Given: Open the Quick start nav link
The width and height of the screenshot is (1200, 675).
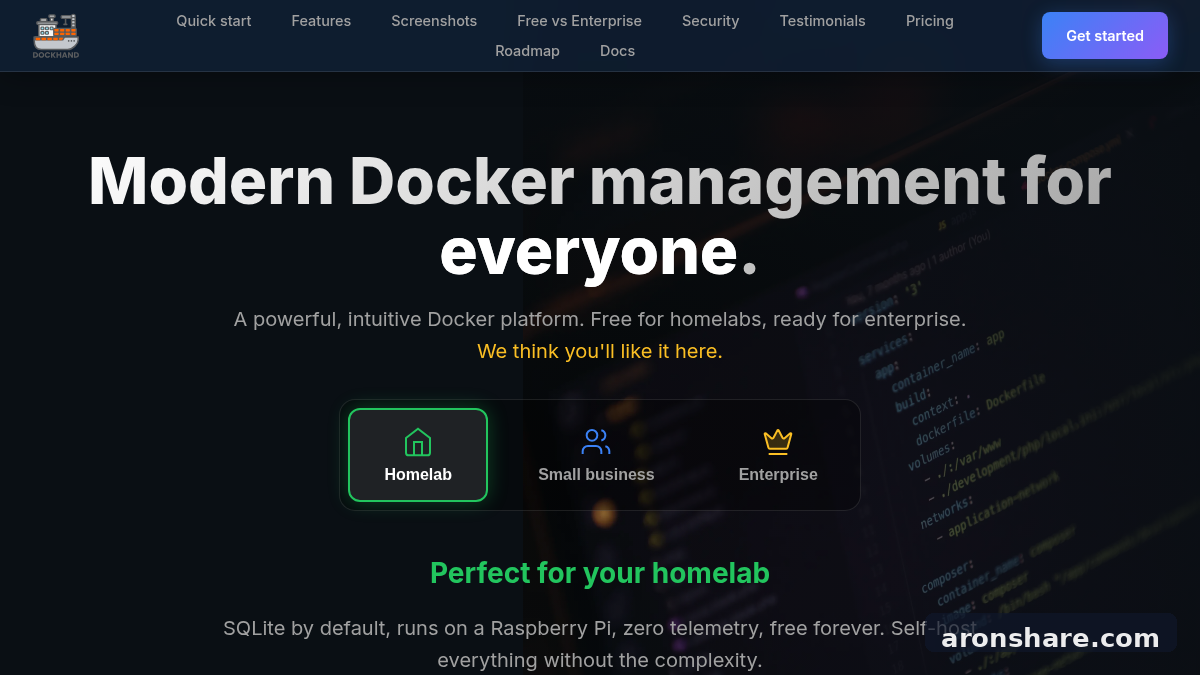Looking at the screenshot, I should pyautogui.click(x=214, y=21).
